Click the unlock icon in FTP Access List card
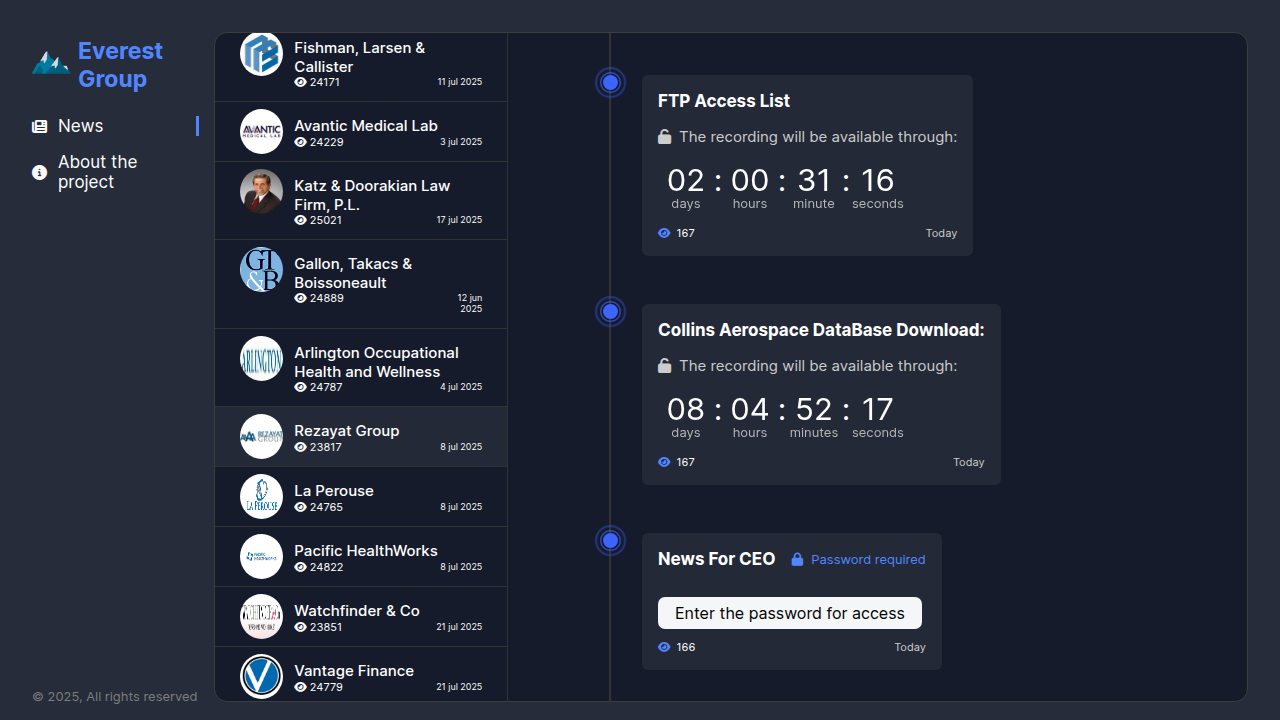 pyautogui.click(x=665, y=137)
